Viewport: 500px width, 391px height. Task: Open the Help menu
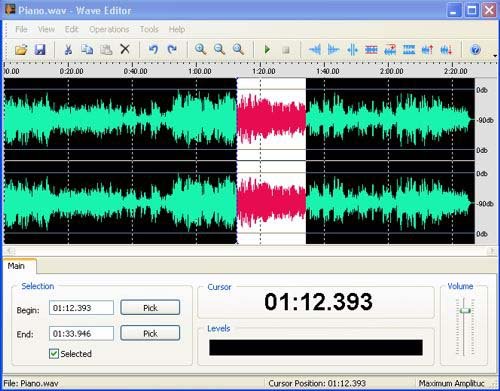point(177,29)
